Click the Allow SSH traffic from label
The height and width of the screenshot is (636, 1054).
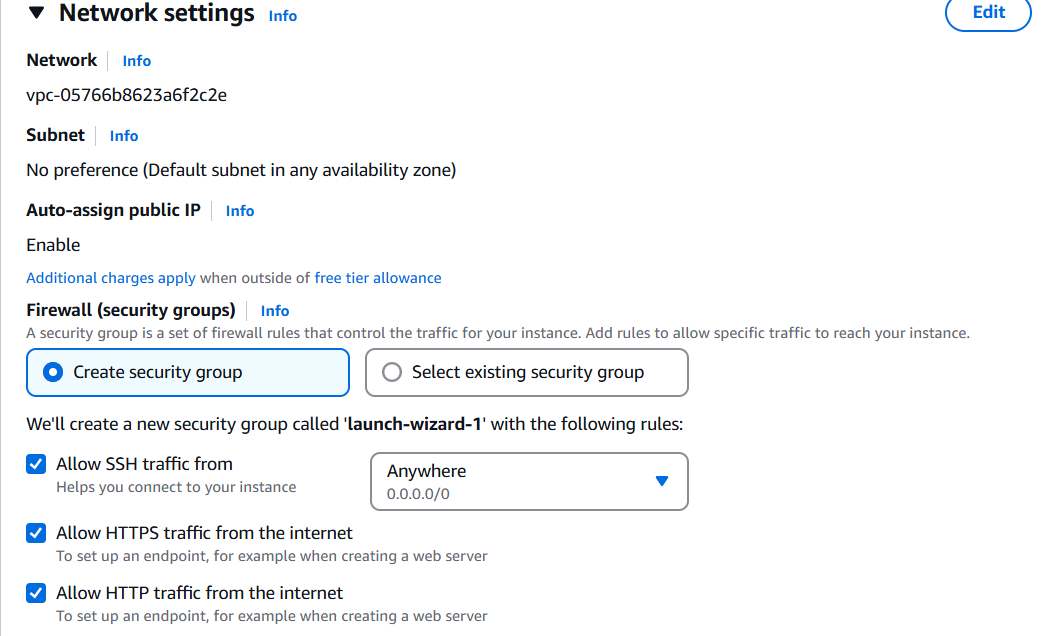pos(144,464)
